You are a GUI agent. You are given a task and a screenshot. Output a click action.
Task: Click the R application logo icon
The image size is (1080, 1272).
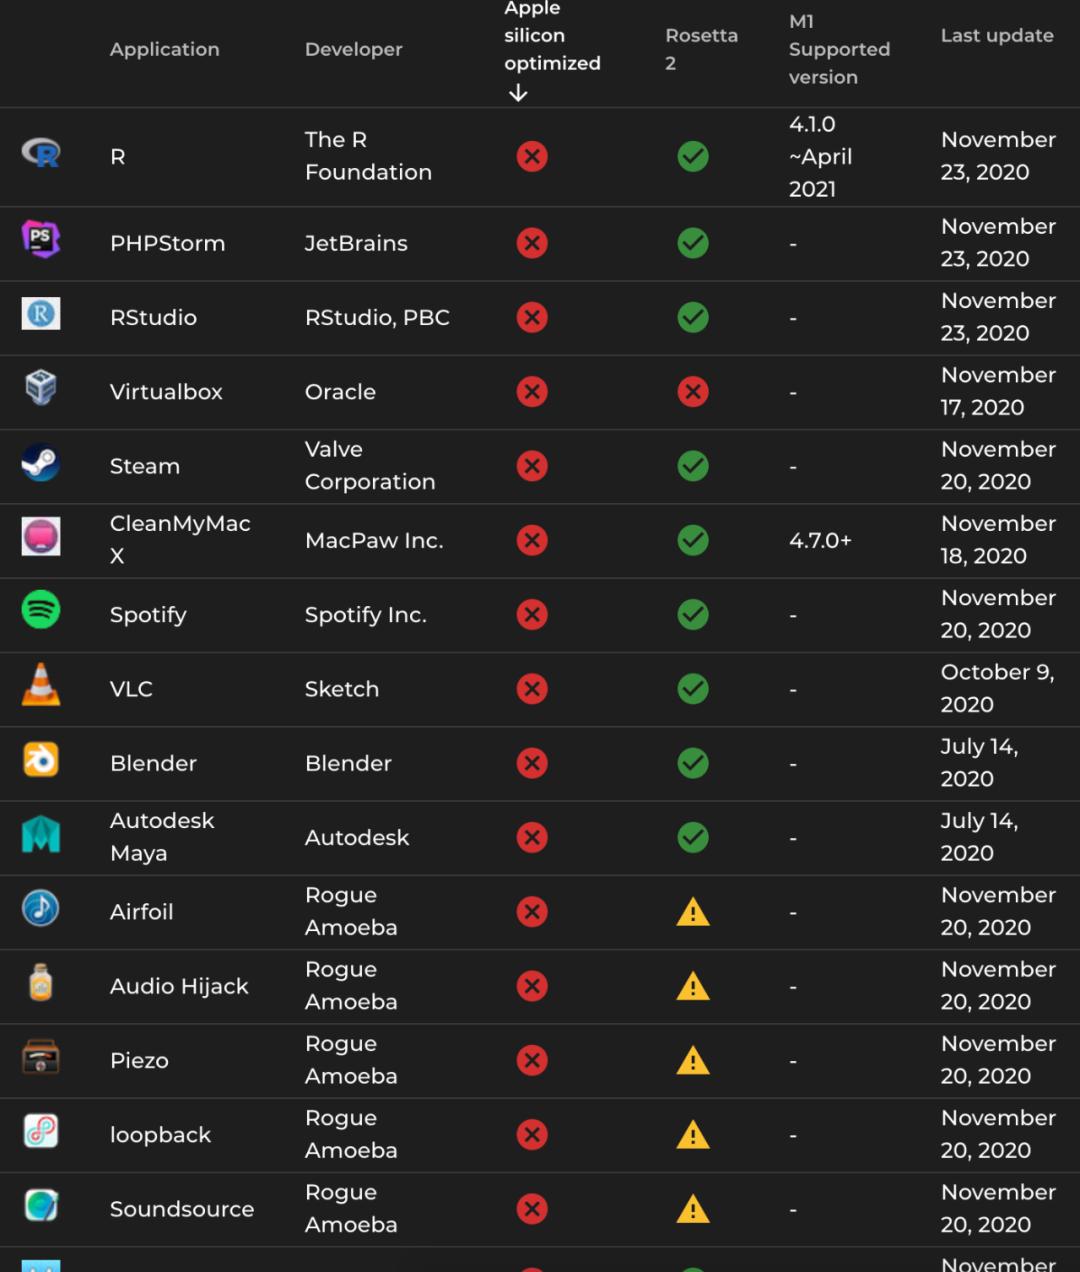(41, 154)
